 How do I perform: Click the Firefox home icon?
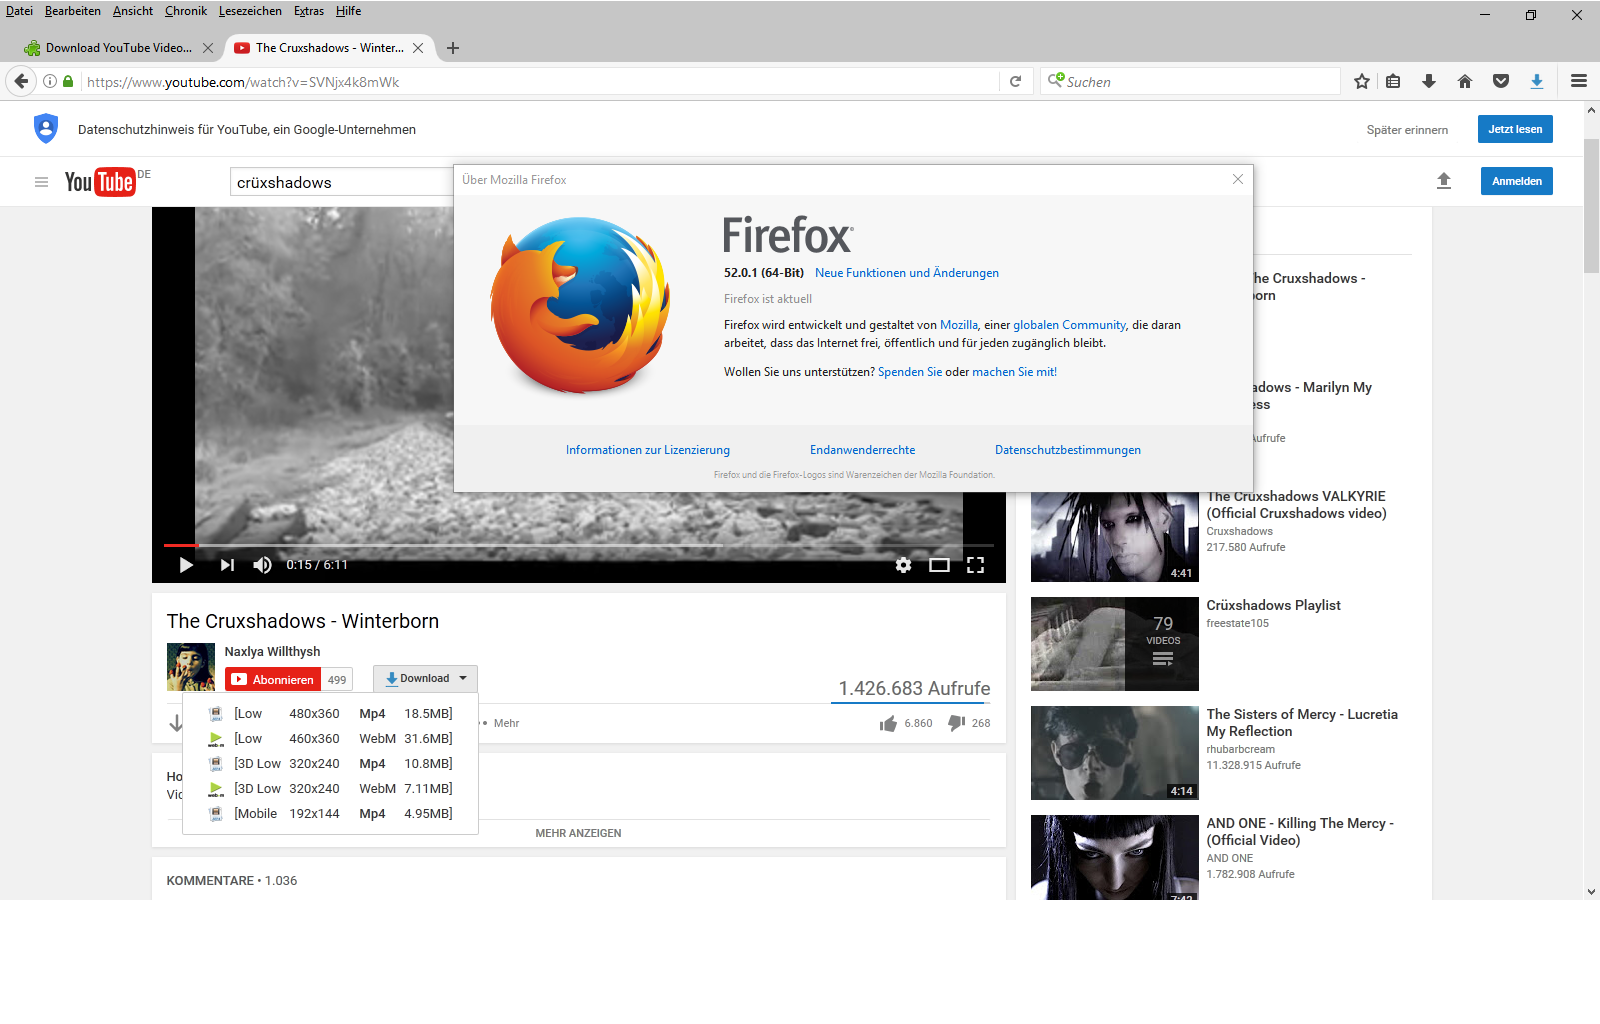click(x=1465, y=82)
